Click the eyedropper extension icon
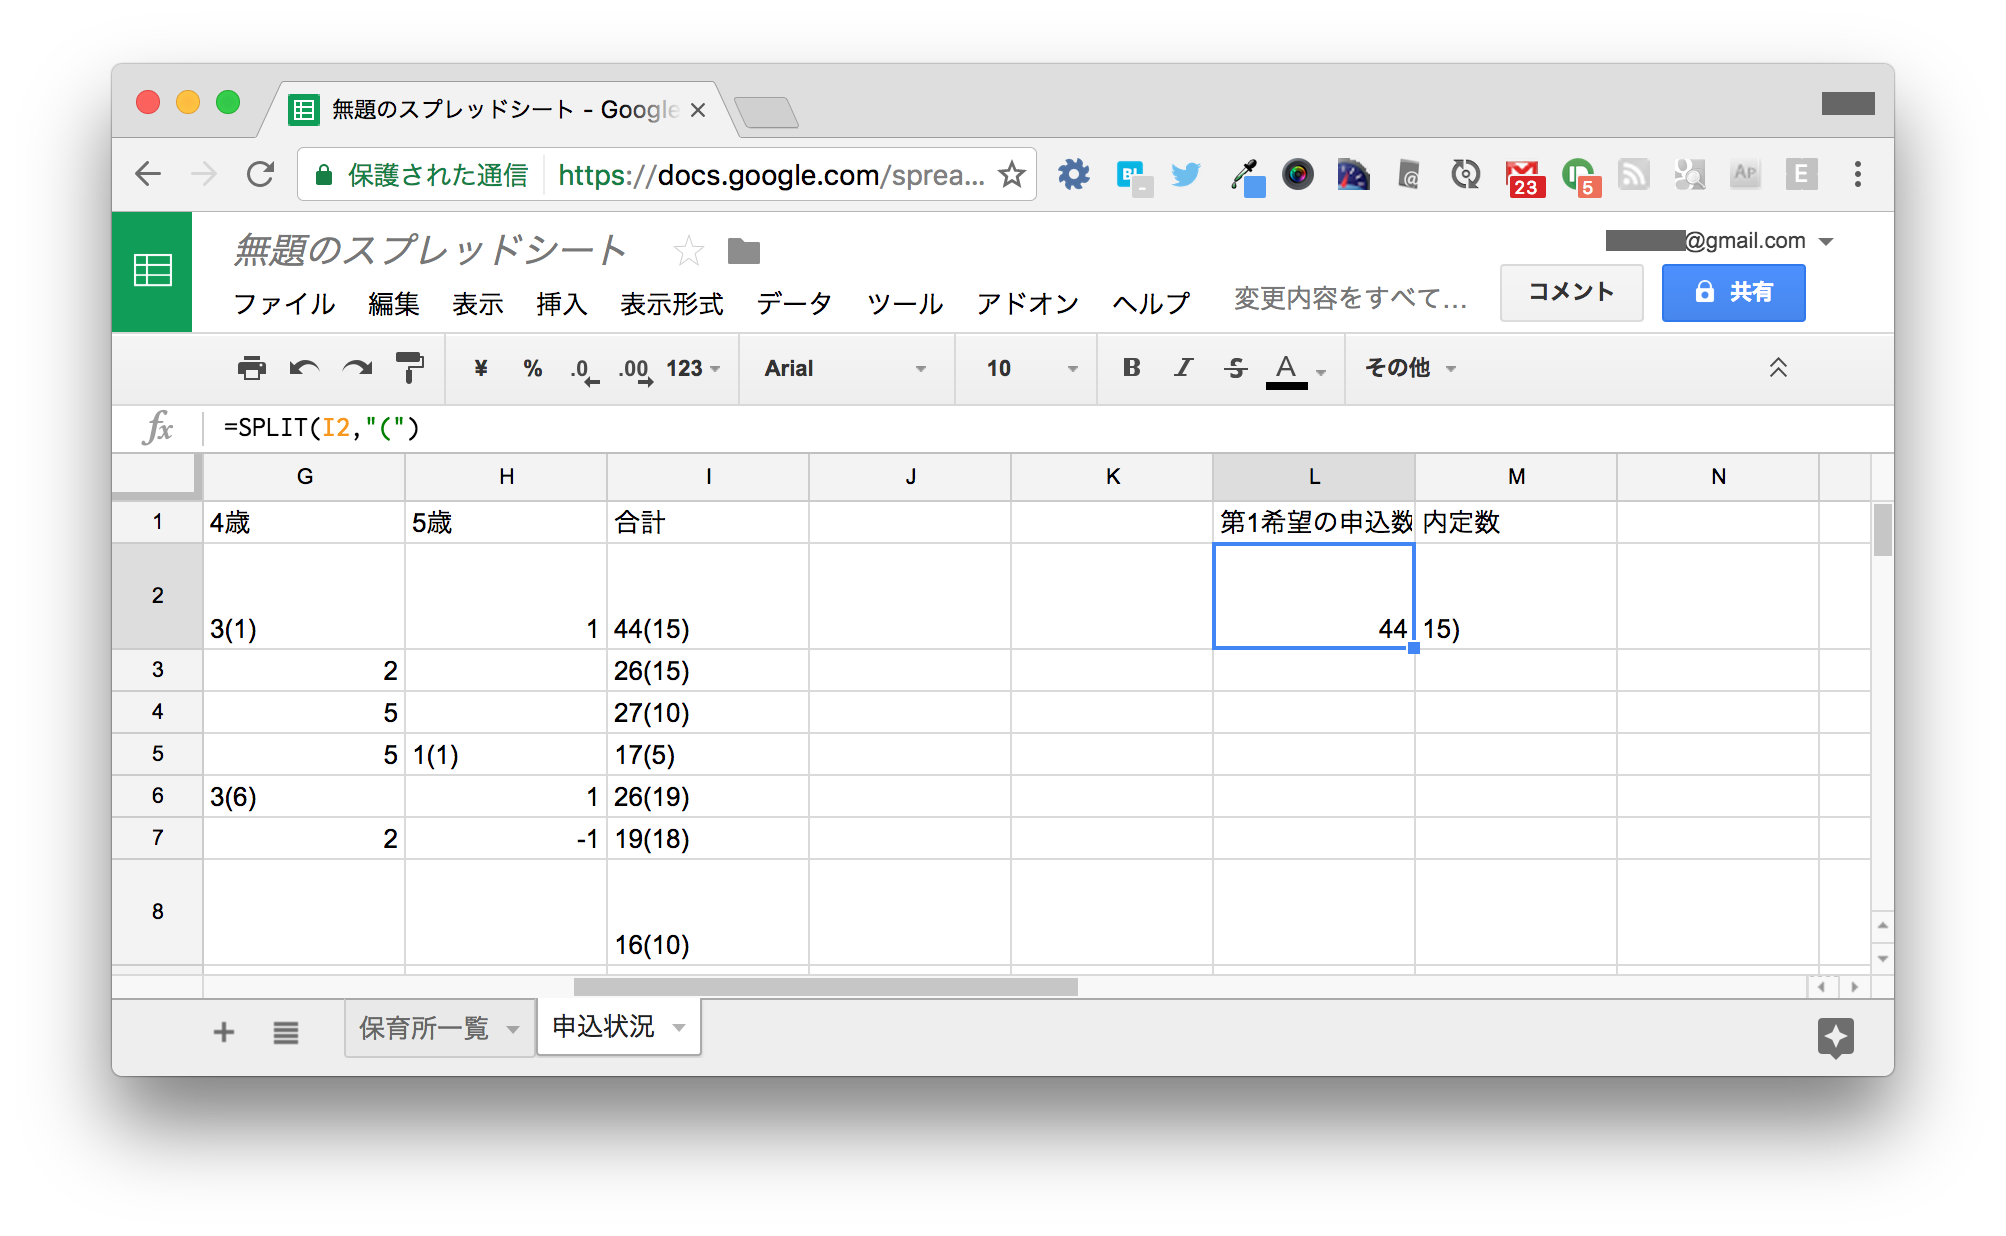2006x1236 pixels. 1246,177
